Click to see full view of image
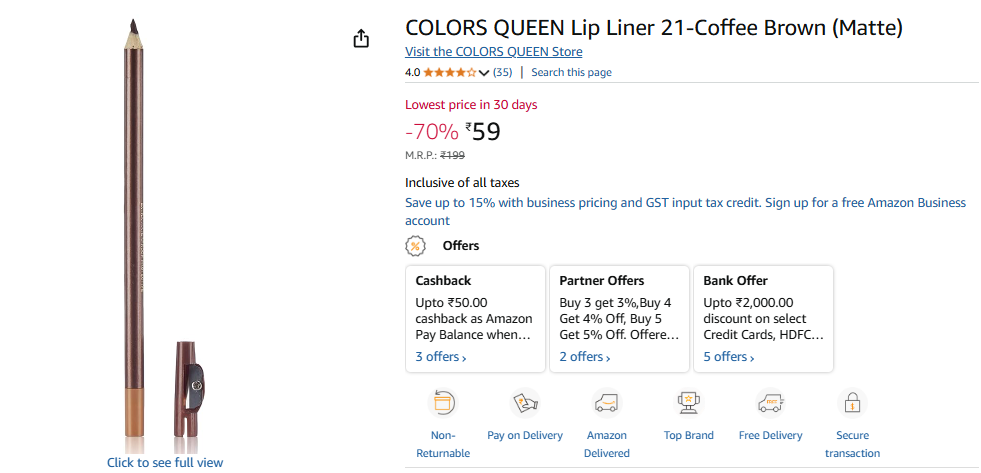 click(x=165, y=462)
